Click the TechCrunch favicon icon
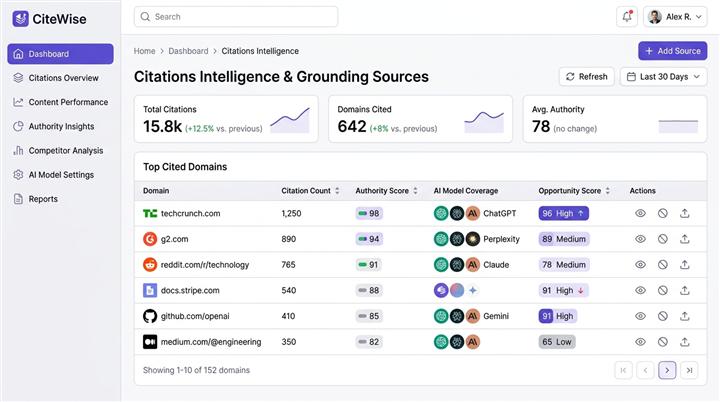 150,213
